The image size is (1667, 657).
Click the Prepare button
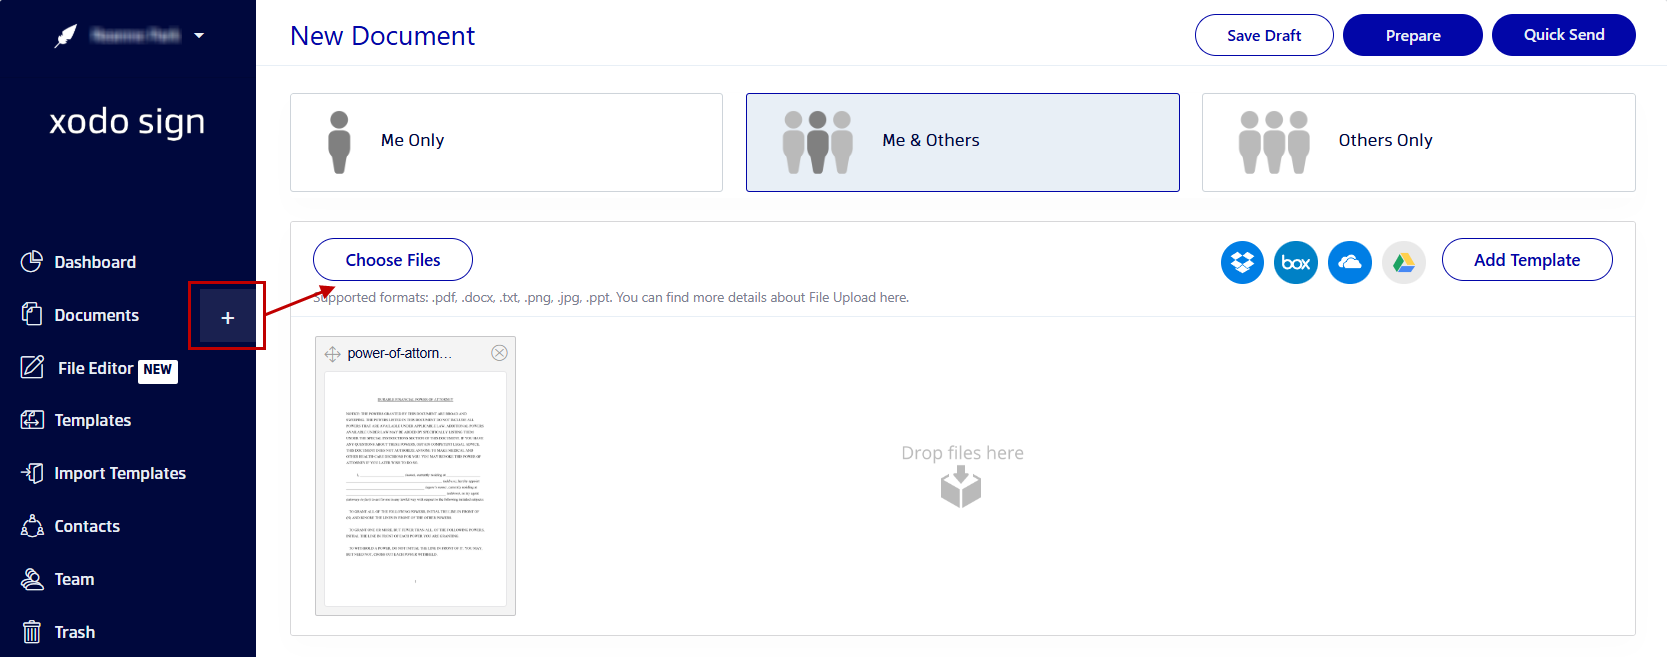1413,35
